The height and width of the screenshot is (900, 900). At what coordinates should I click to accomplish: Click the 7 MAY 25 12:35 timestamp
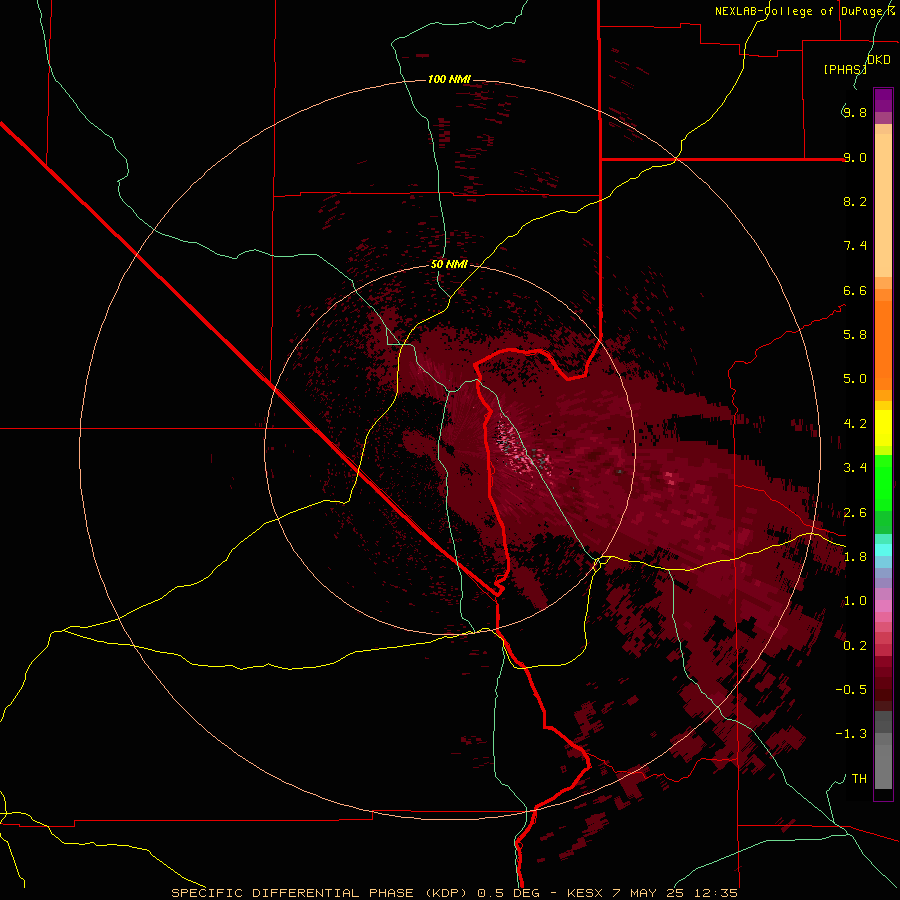tap(675, 893)
